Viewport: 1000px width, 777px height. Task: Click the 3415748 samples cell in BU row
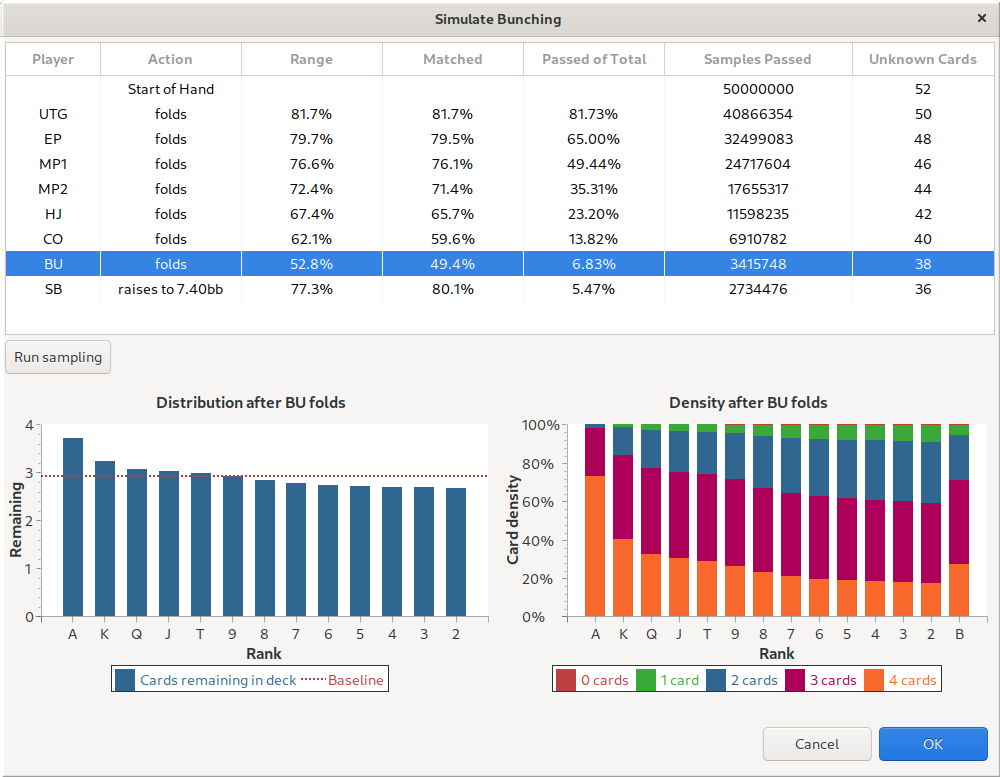(758, 263)
